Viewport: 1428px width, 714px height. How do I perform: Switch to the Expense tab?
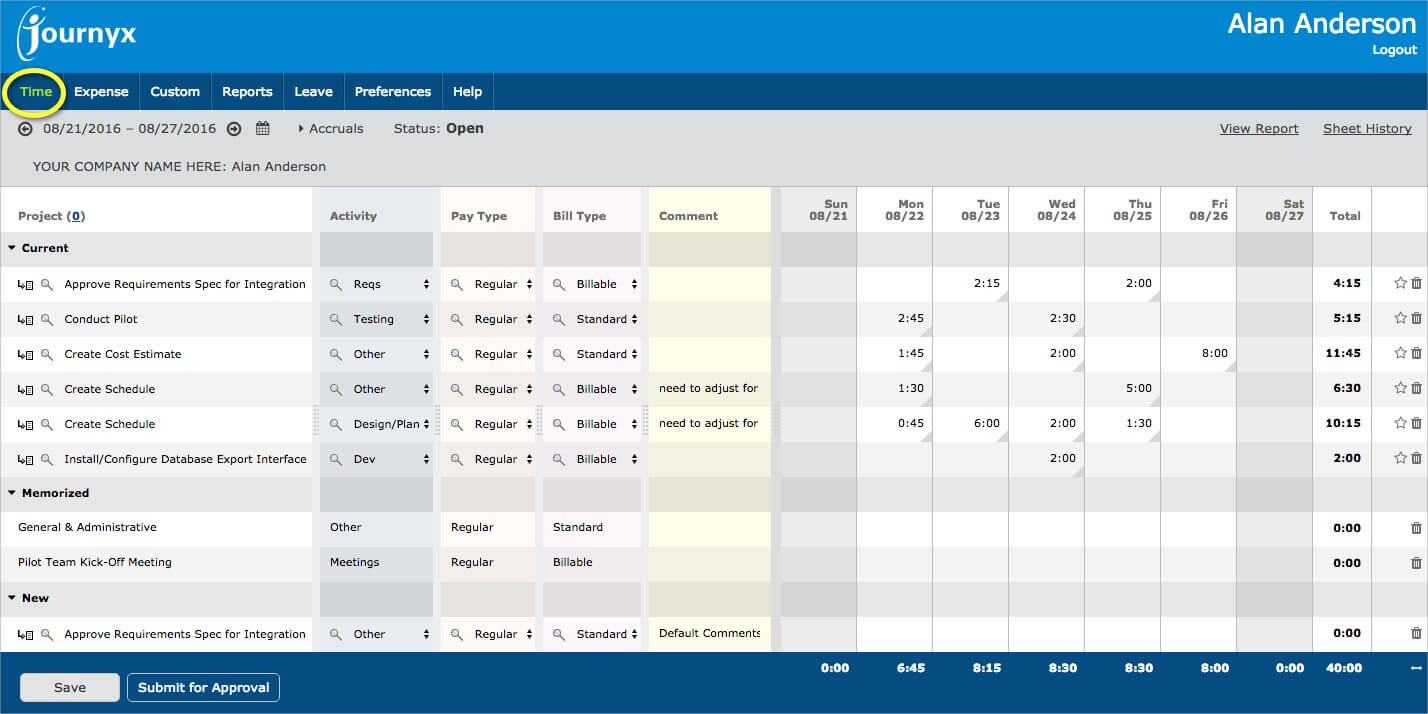click(100, 91)
